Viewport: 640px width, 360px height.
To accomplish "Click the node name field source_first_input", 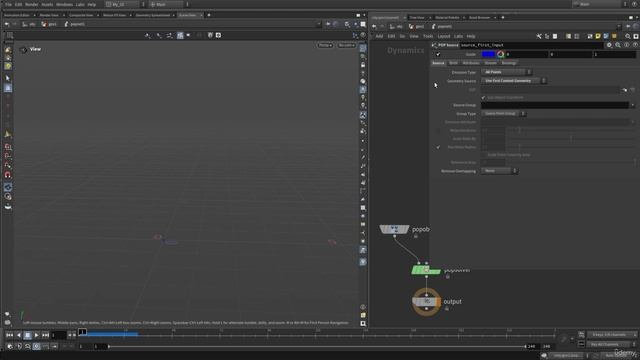I will [531, 45].
